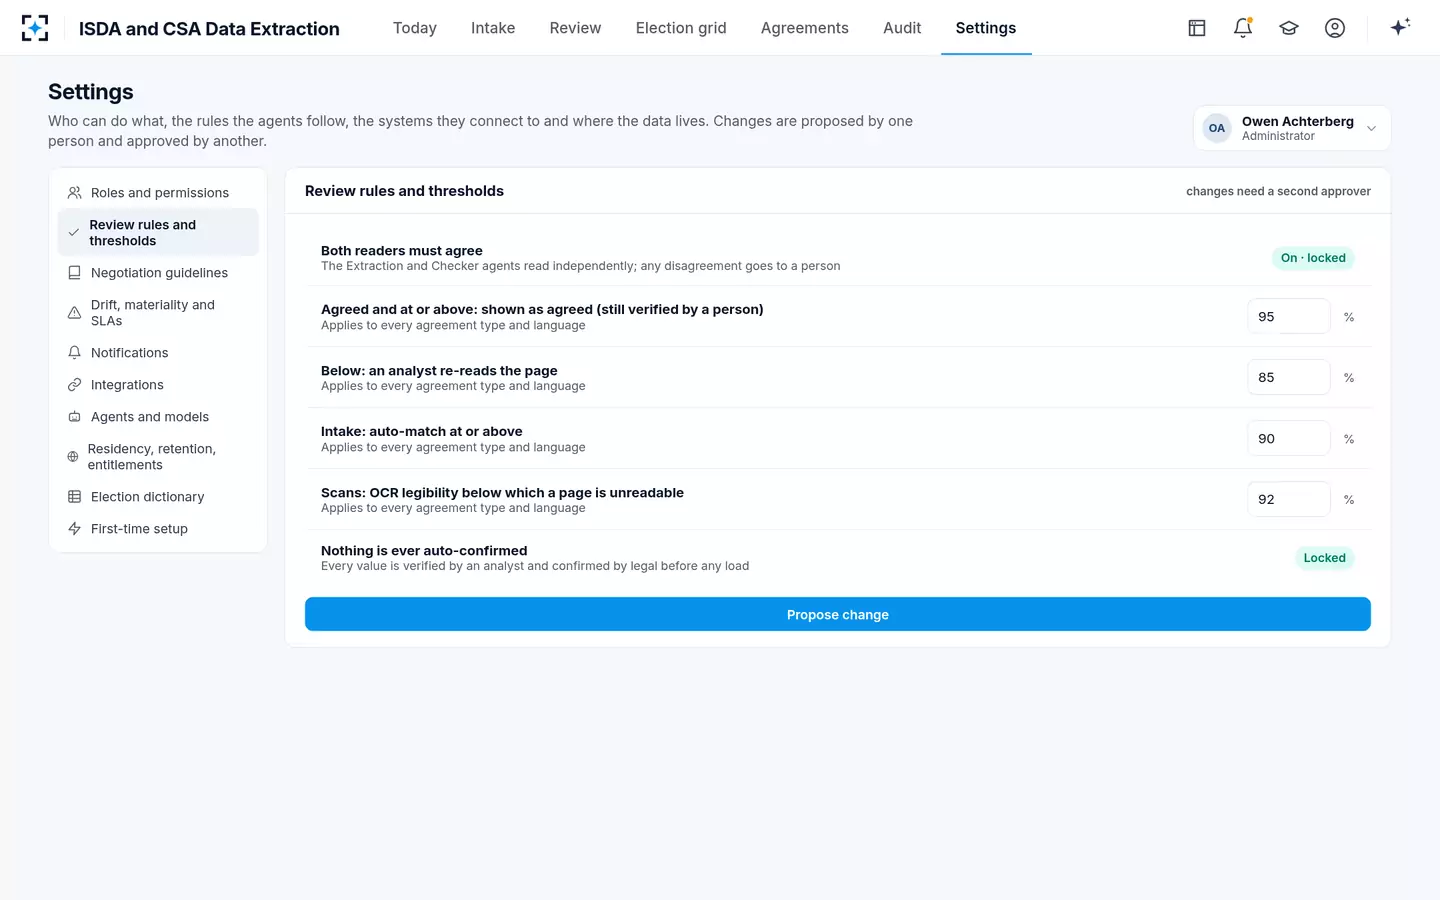Open Roles and permissions settings
The height and width of the screenshot is (900, 1440).
(x=158, y=193)
